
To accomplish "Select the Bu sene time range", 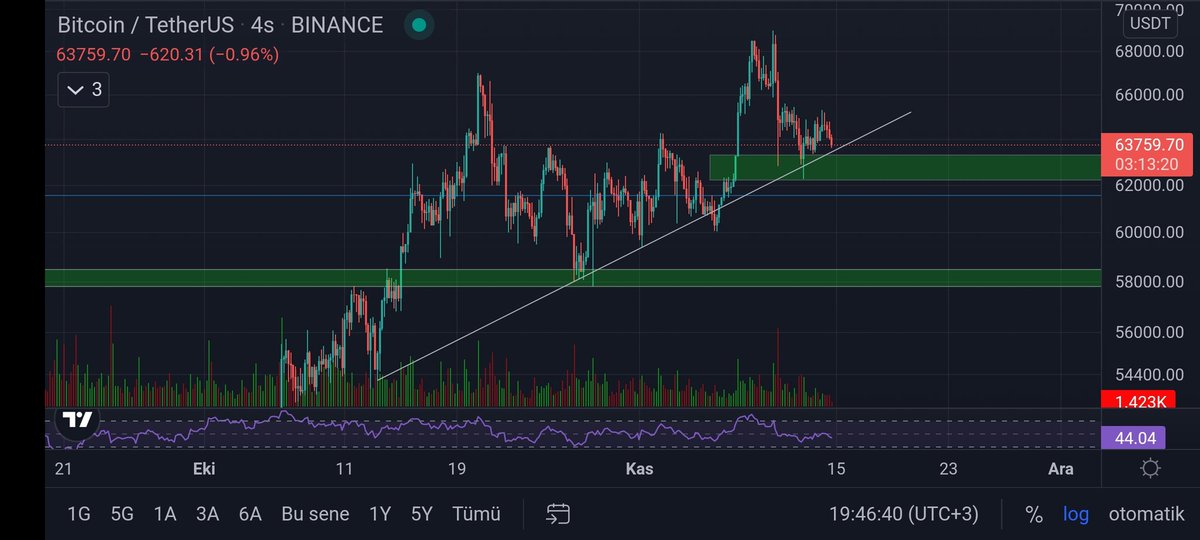I will [x=315, y=514].
